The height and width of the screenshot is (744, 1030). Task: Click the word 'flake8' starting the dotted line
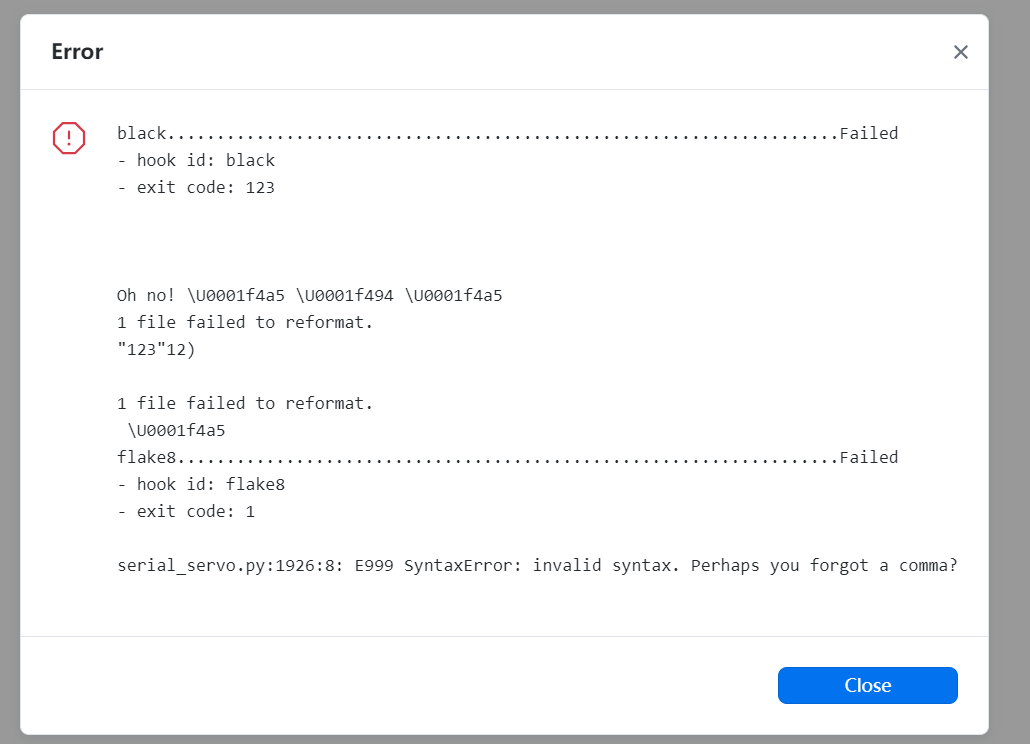pos(146,457)
